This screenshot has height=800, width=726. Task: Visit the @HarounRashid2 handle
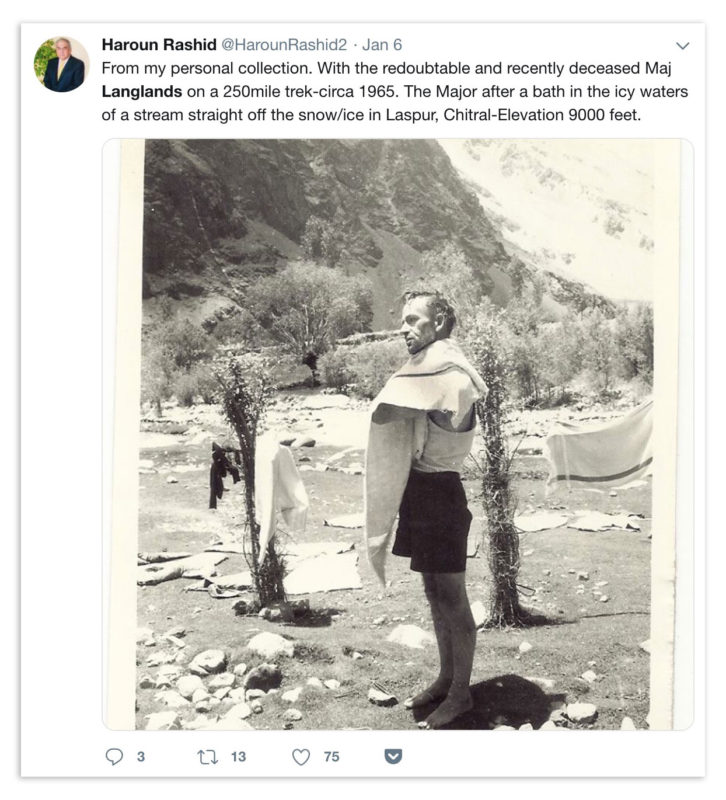(284, 45)
